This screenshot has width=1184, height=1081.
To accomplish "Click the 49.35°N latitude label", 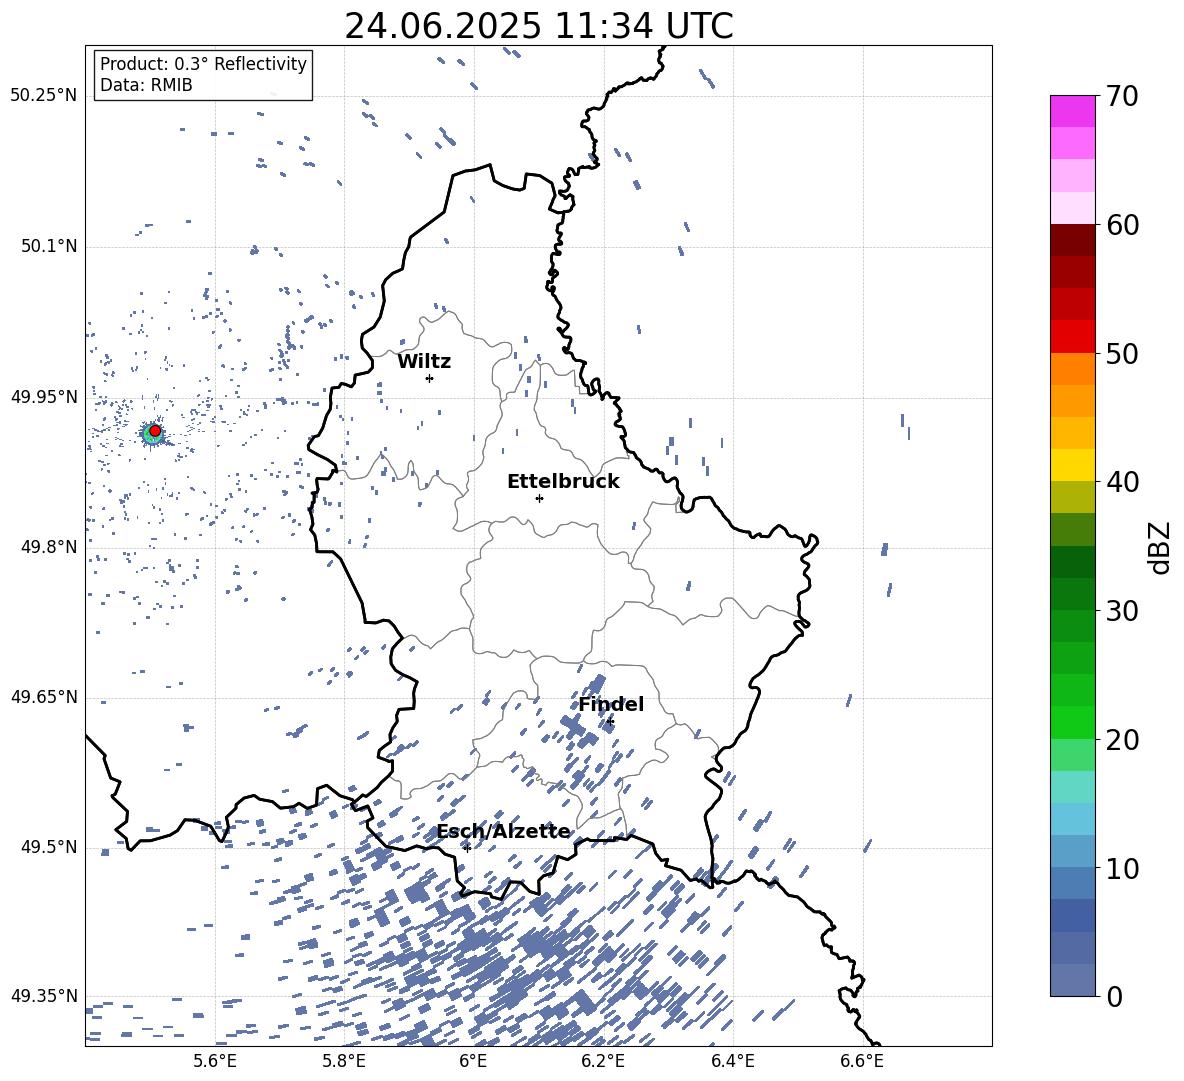I will (44, 996).
